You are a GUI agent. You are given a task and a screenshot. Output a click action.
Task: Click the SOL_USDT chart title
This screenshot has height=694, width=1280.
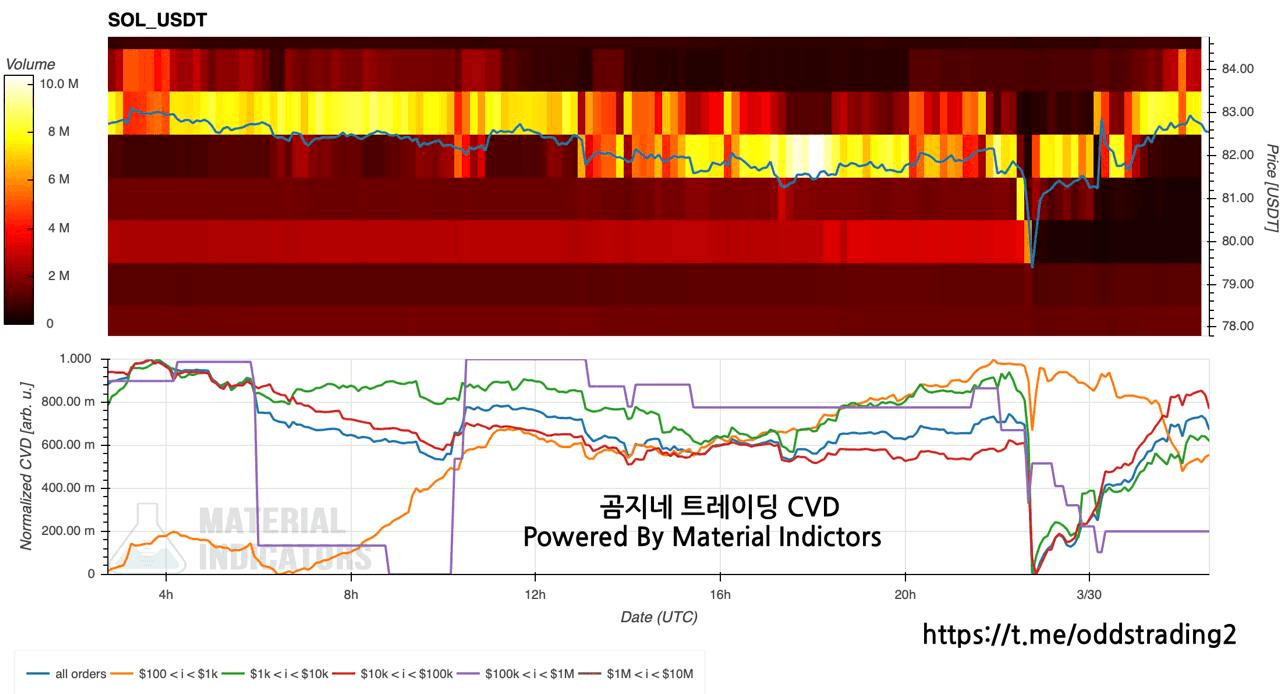157,20
